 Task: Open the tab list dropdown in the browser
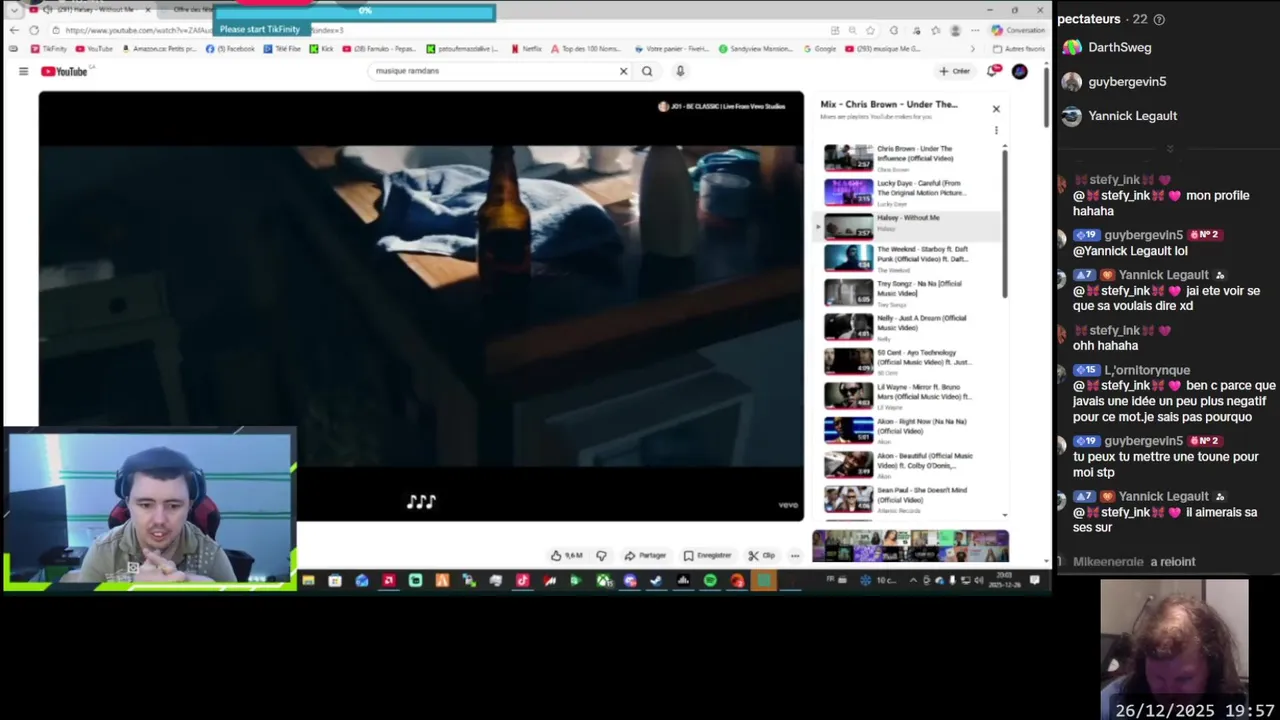coord(14,10)
